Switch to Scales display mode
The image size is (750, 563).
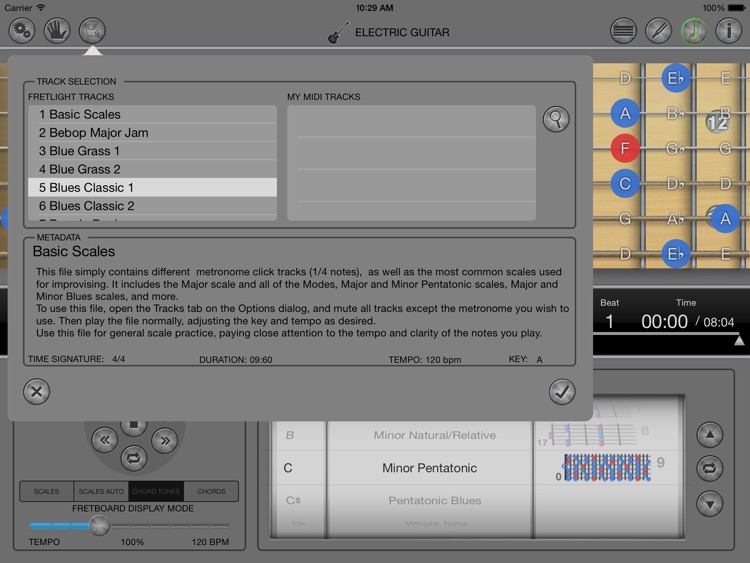[x=46, y=491]
